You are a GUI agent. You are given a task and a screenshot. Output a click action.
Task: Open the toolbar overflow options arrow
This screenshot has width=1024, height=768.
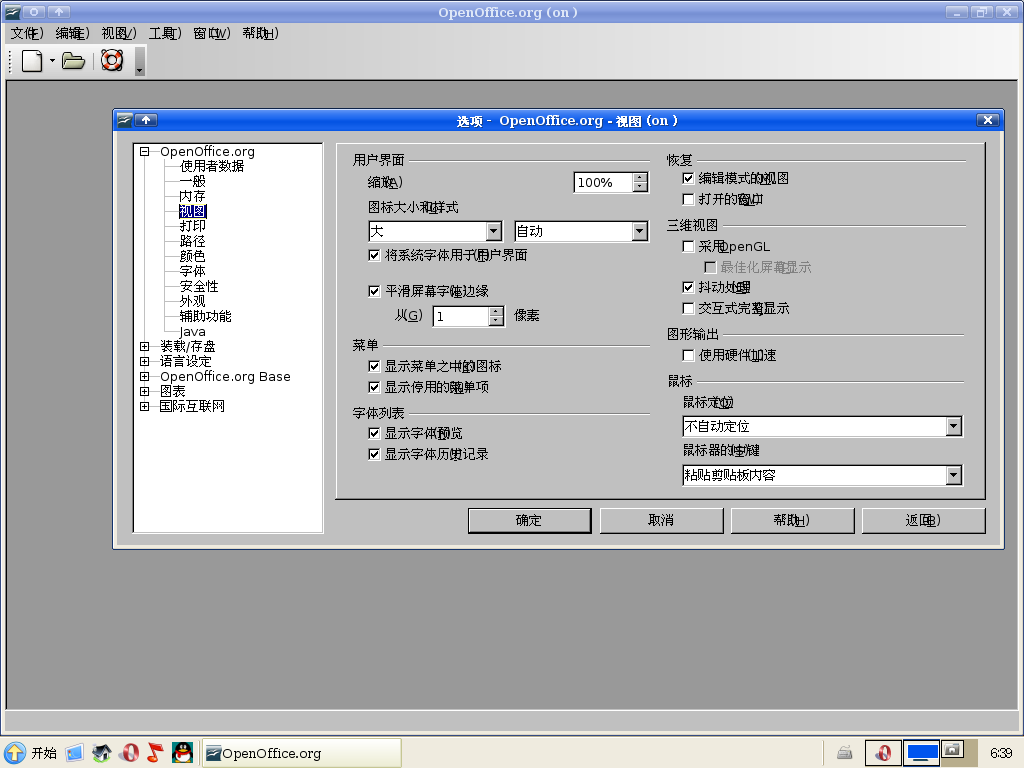click(x=140, y=61)
